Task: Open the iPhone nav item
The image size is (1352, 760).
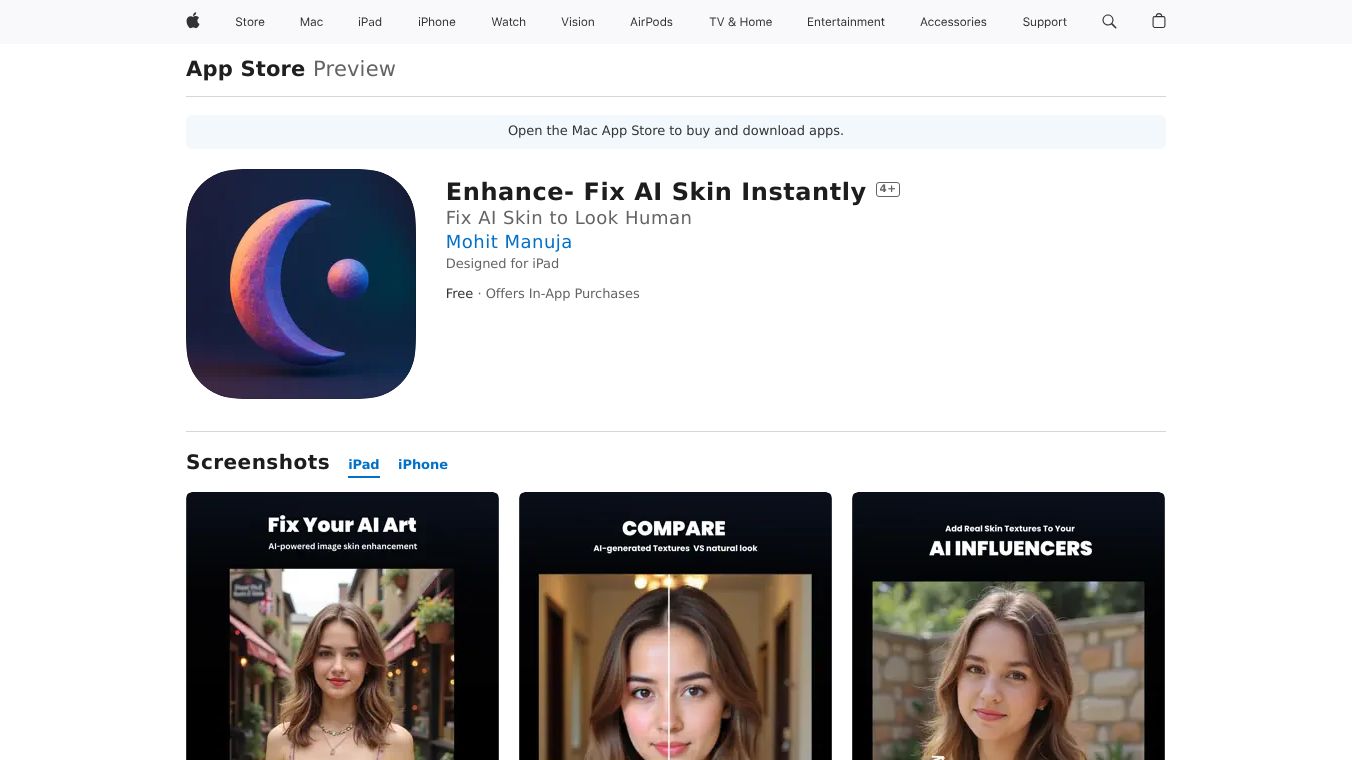Action: tap(437, 22)
